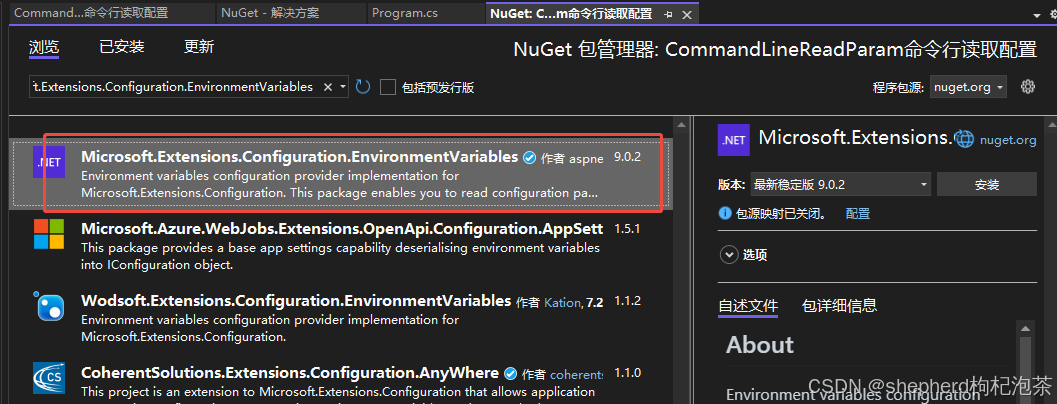Screen dimensions: 1057x404
Task: Click the About heading in the readme
Action: 760,345
